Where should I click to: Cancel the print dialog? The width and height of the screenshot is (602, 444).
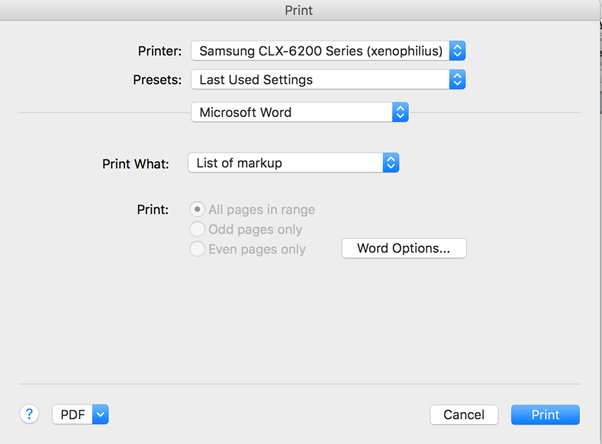pos(464,414)
